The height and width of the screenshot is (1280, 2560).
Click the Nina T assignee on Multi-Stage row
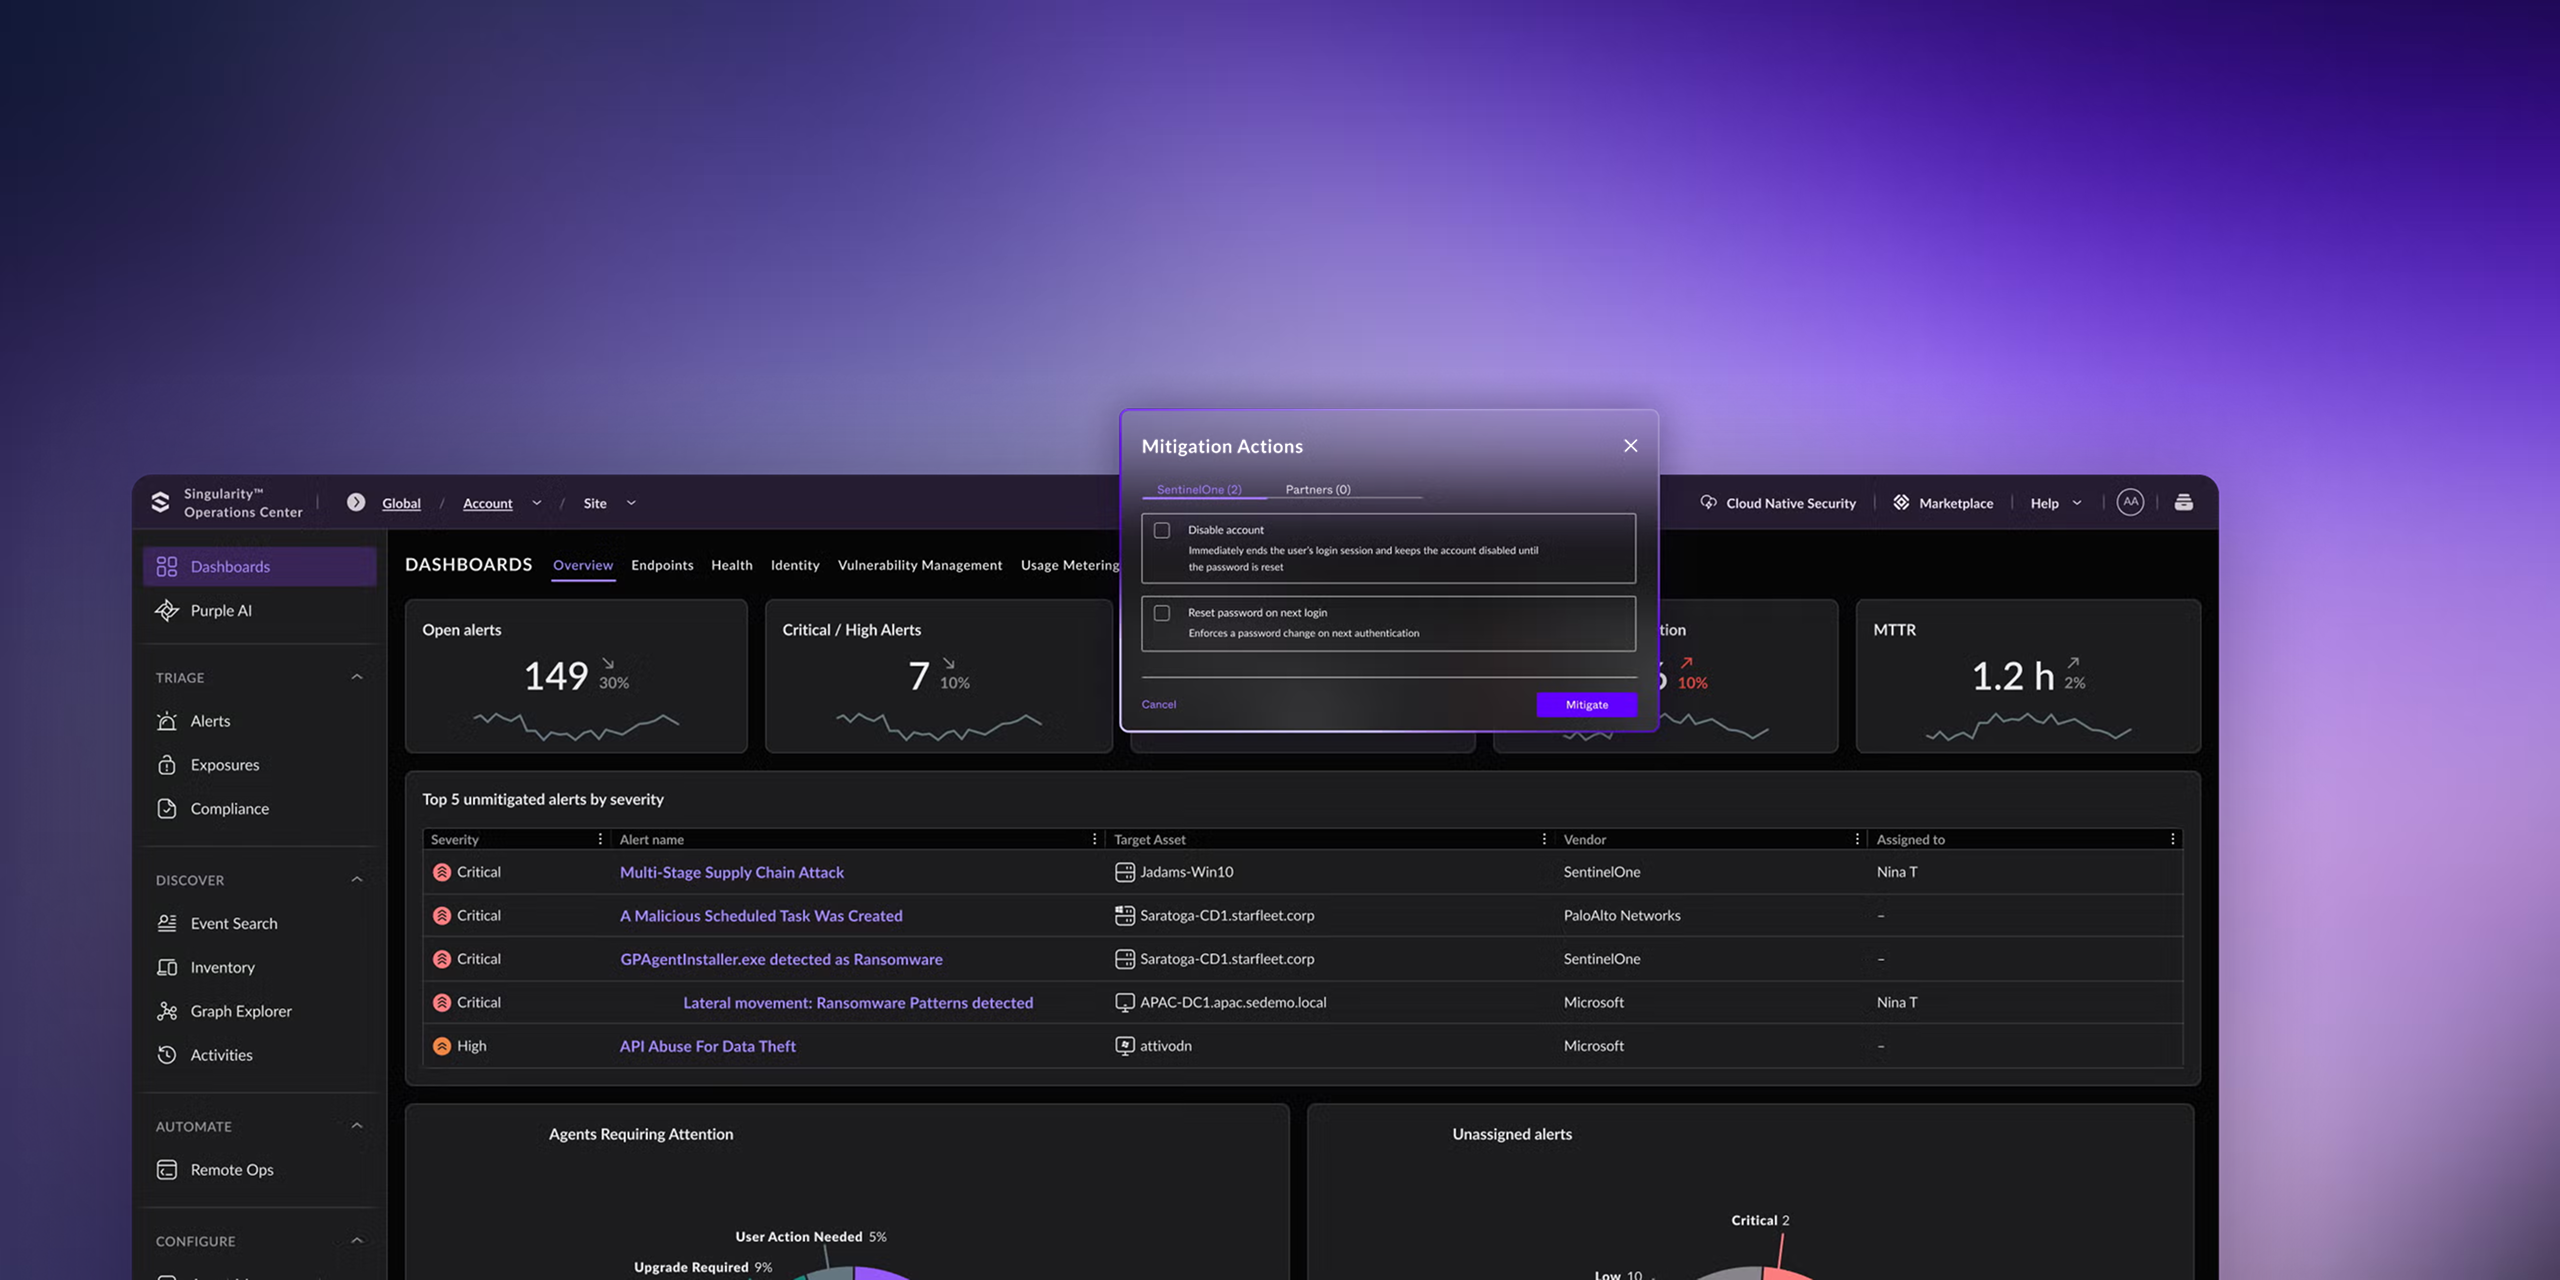tap(1897, 872)
